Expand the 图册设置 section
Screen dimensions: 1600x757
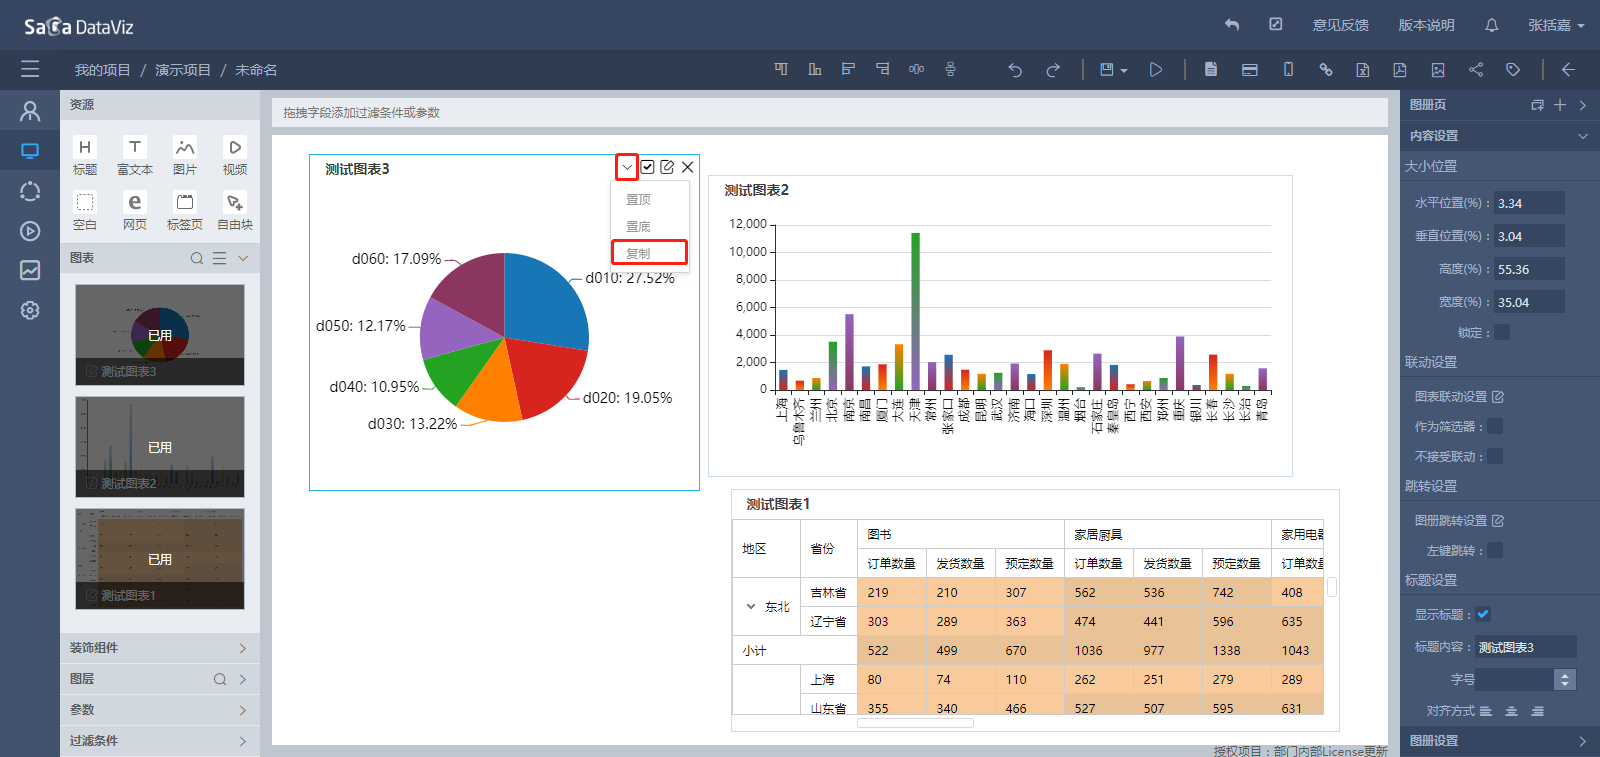pos(1582,741)
